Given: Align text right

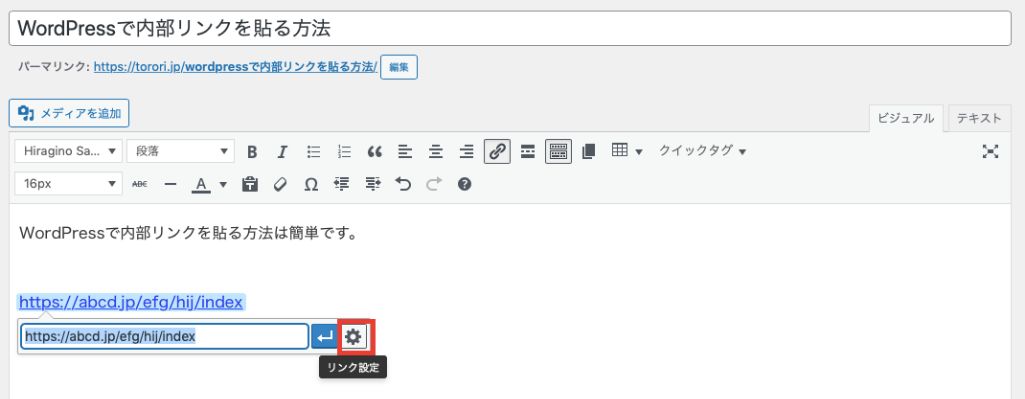Looking at the screenshot, I should coord(466,152).
